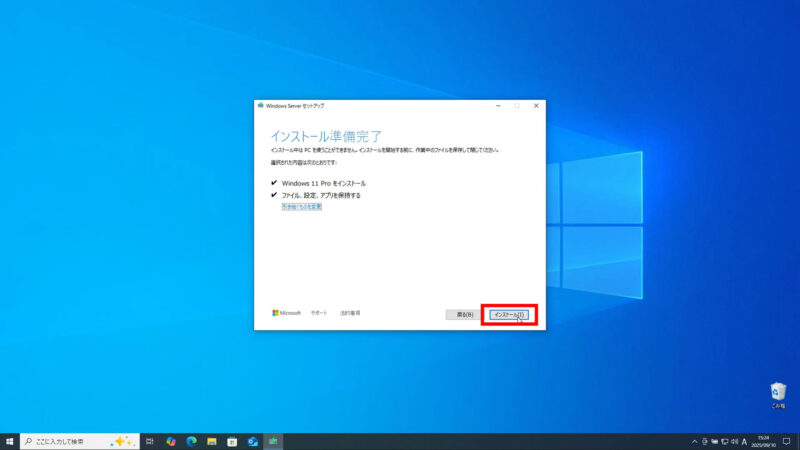The height and width of the screenshot is (450, 800).
Task: Open Microsoft Store from the taskbar
Action: click(x=232, y=441)
